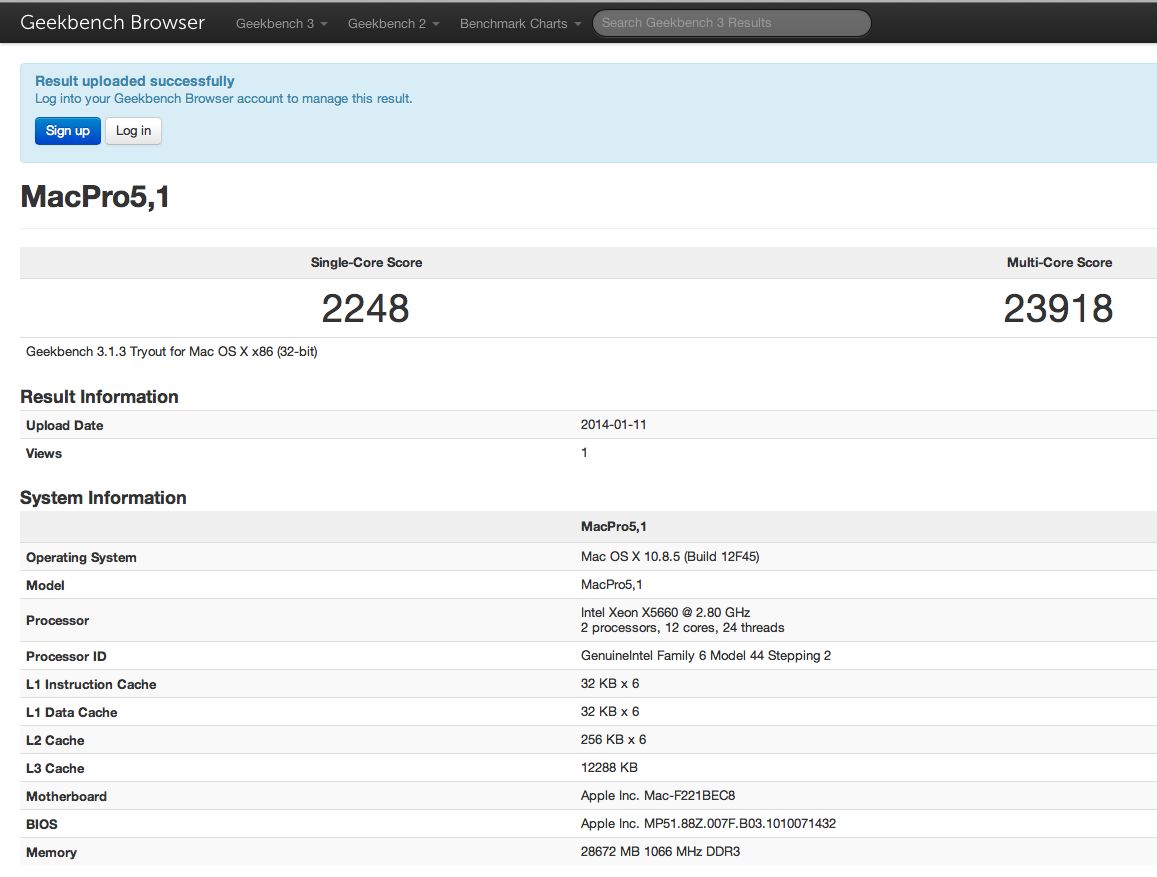The image size is (1157, 877).
Task: Select the multi-core value 23918
Action: pos(1058,308)
